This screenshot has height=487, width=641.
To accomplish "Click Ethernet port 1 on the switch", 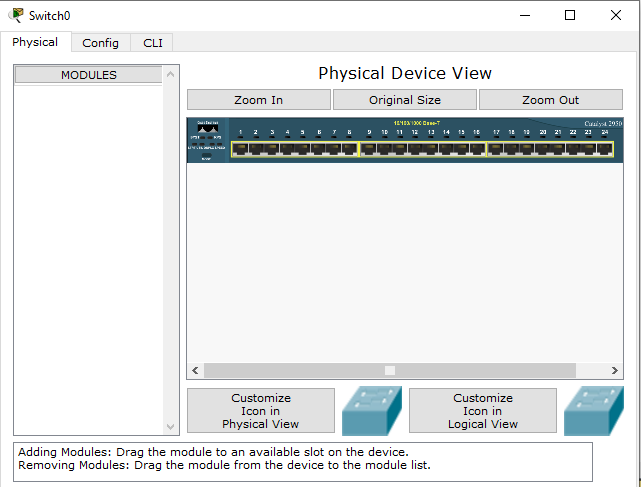I will pos(240,149).
